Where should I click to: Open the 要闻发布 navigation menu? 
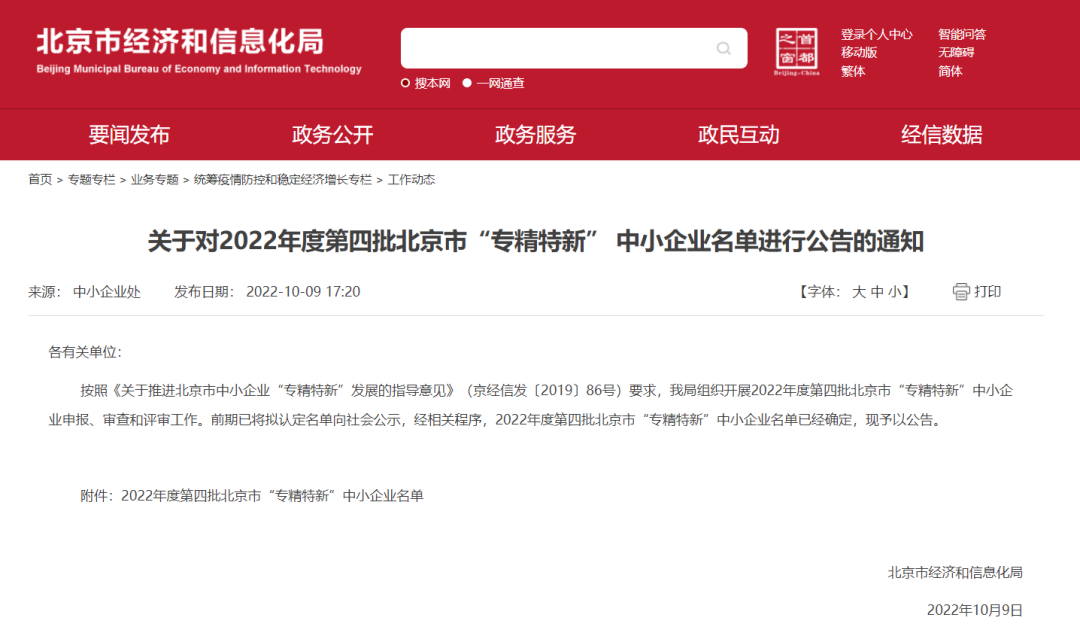point(129,134)
